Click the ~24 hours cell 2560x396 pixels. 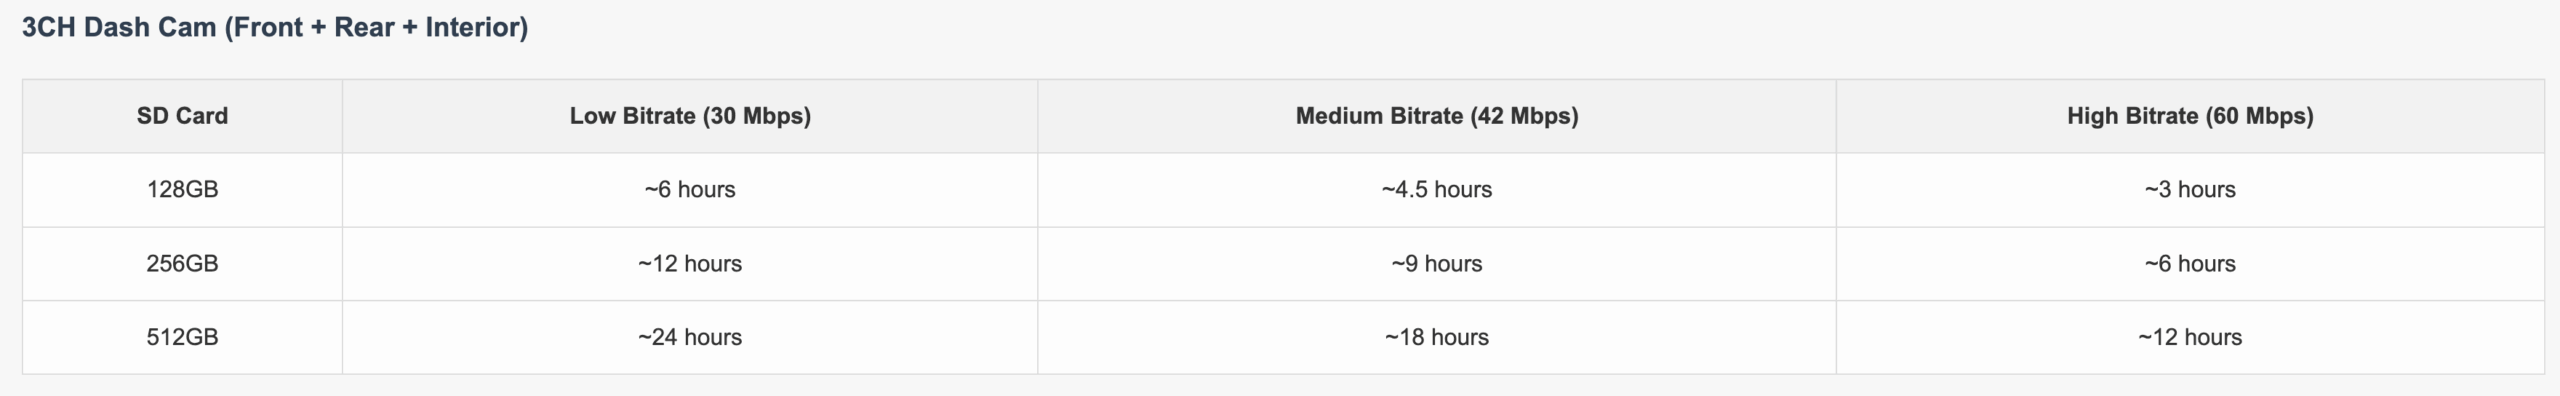[x=690, y=338]
